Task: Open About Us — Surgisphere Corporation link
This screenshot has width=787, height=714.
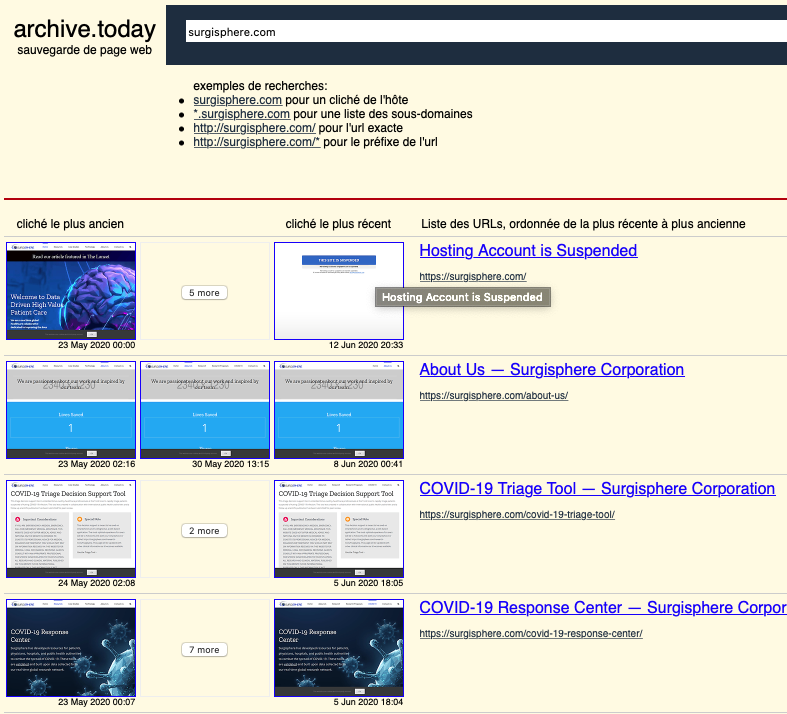Action: 552,369
